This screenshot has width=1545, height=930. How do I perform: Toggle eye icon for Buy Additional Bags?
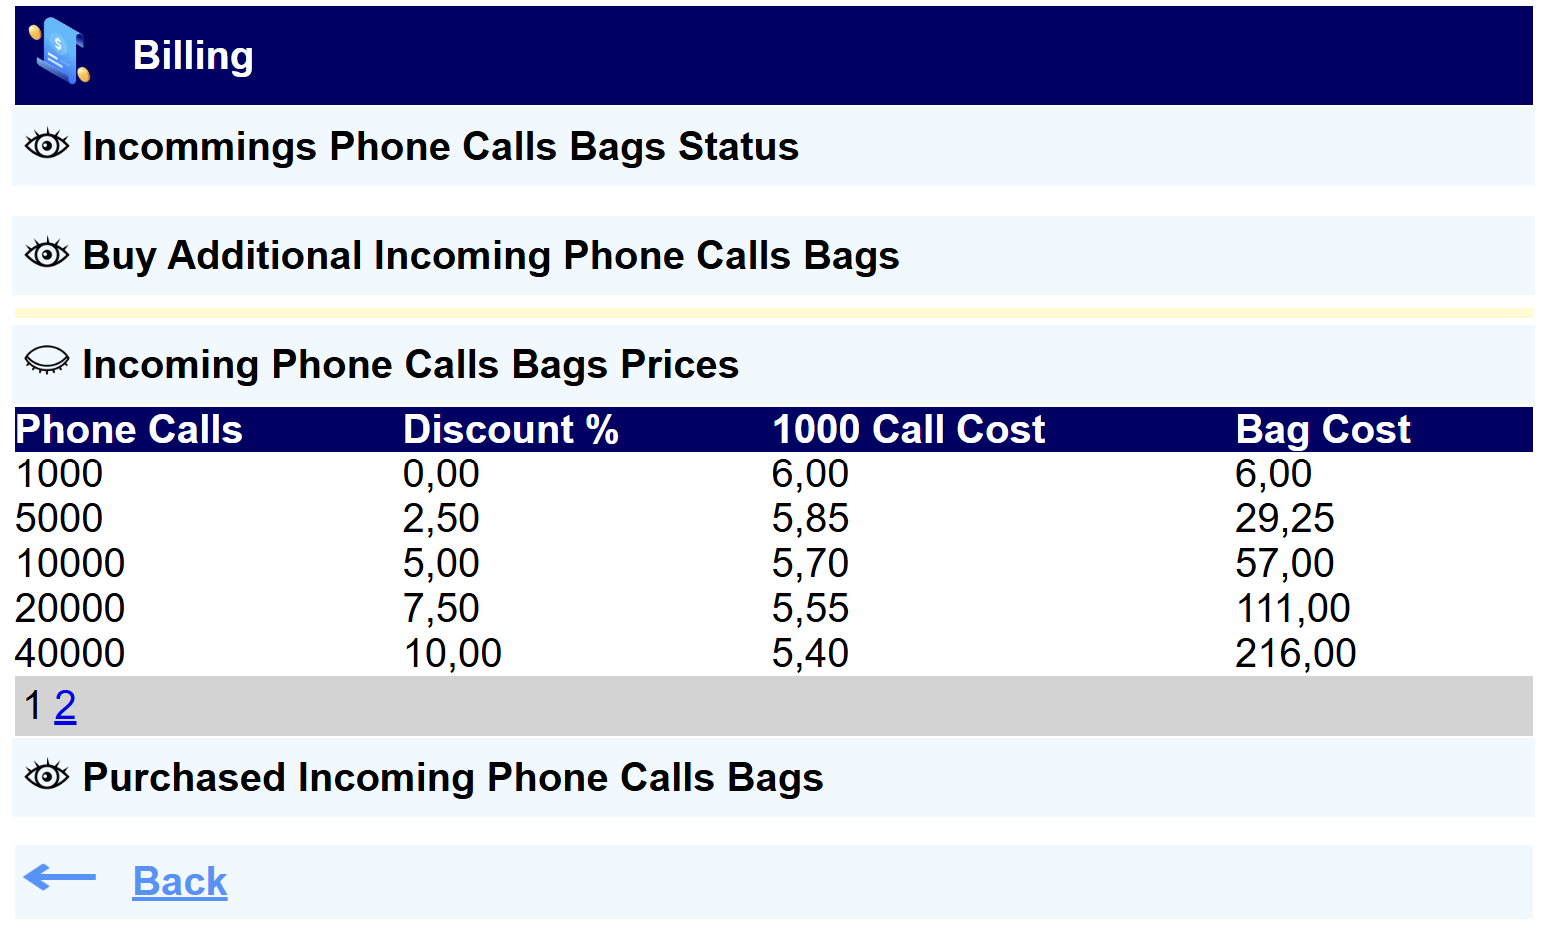click(47, 254)
